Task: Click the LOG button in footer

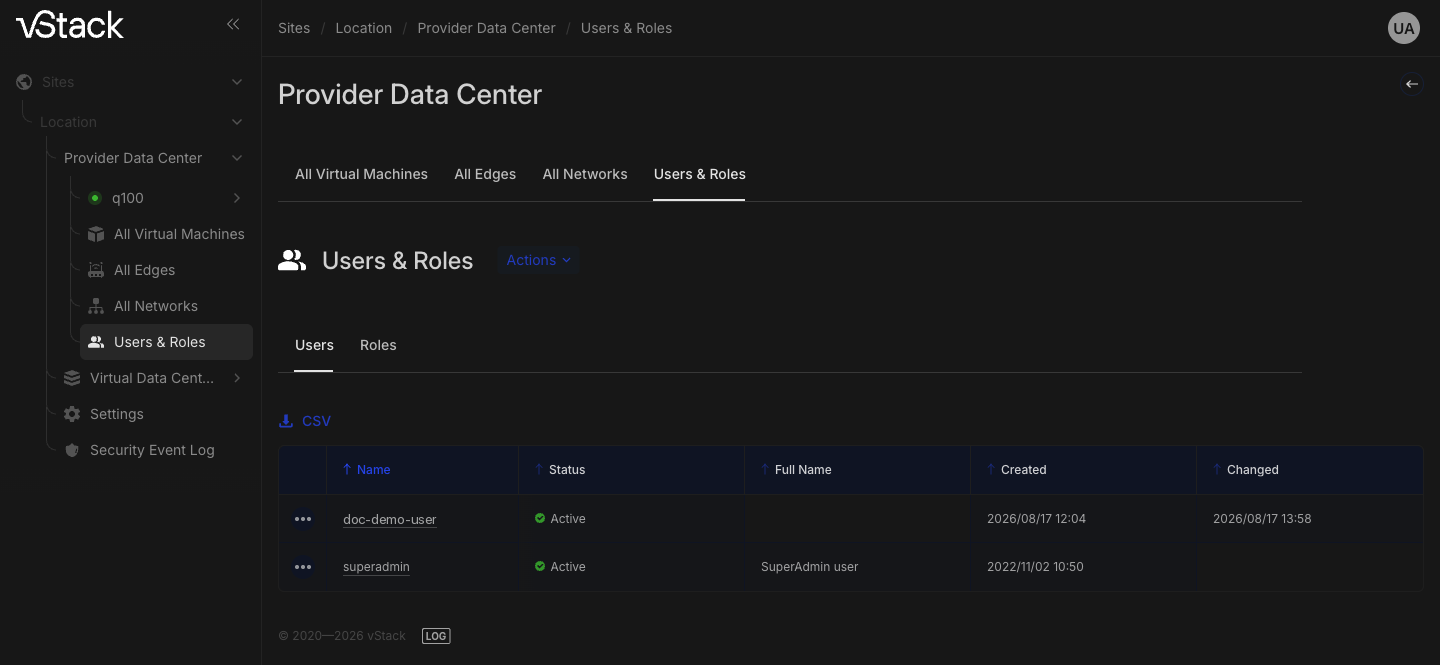Action: point(436,636)
